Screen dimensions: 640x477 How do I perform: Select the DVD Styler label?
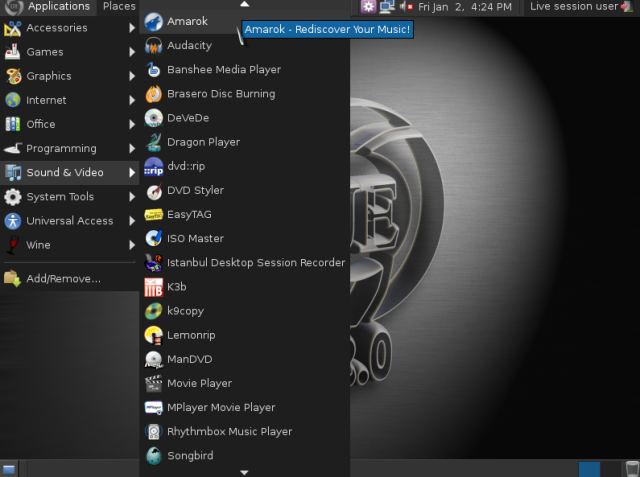(x=195, y=191)
